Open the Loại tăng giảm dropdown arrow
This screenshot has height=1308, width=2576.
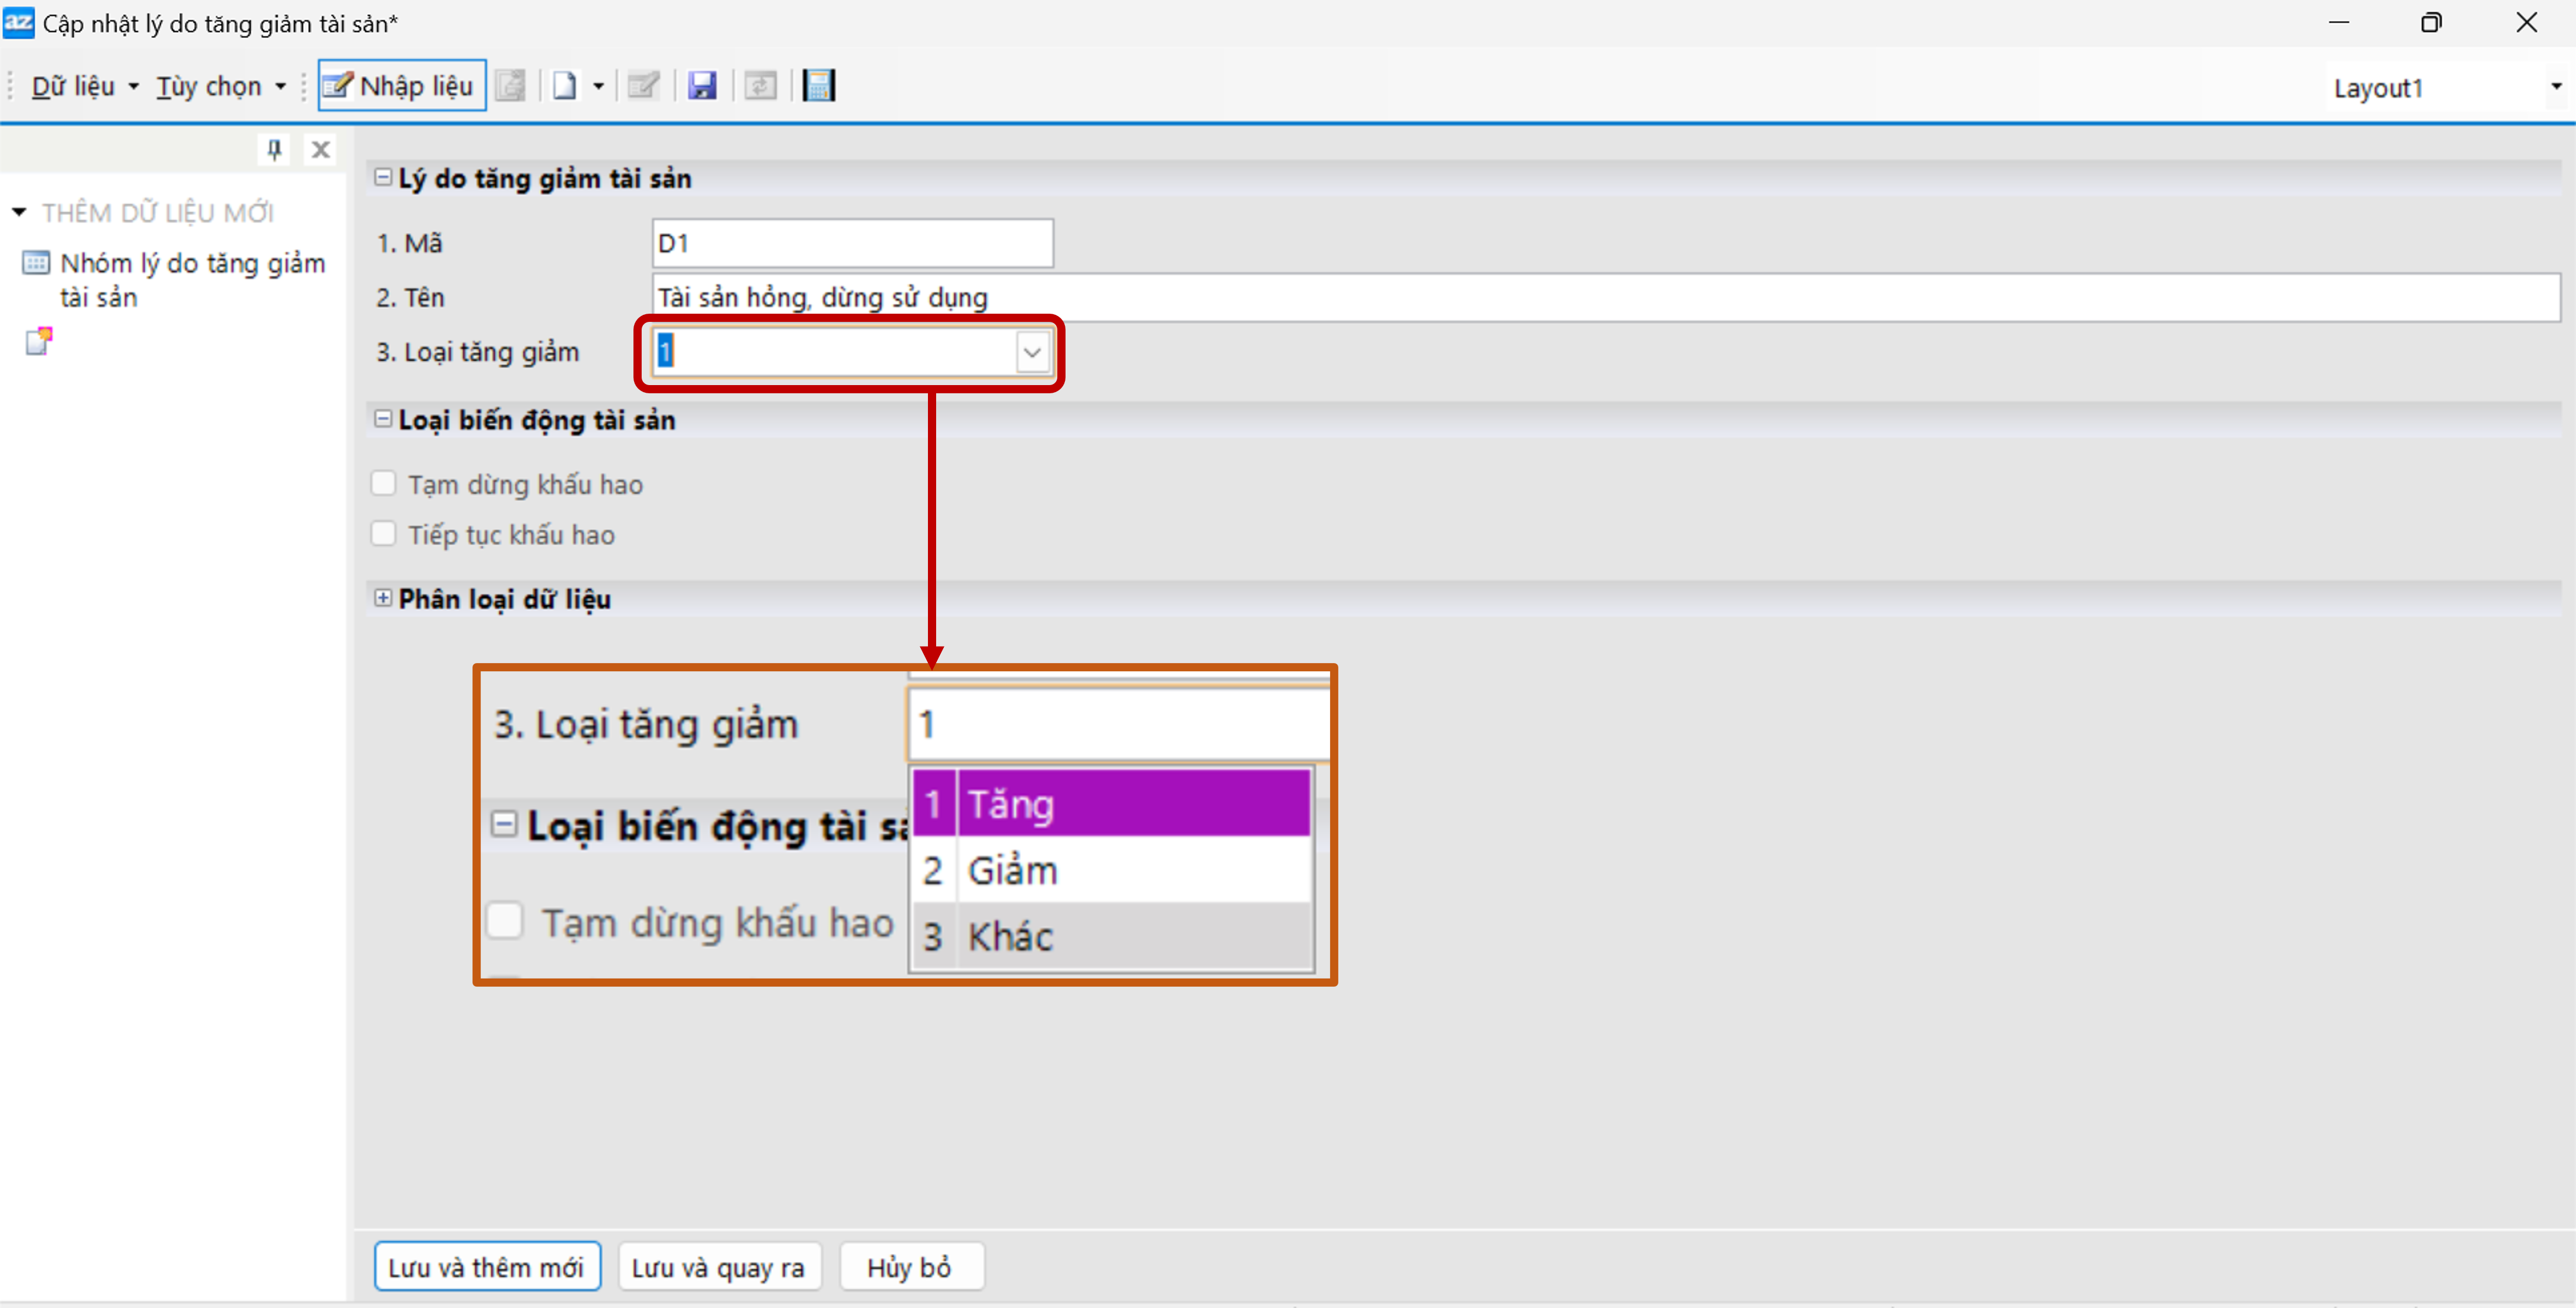point(1032,352)
